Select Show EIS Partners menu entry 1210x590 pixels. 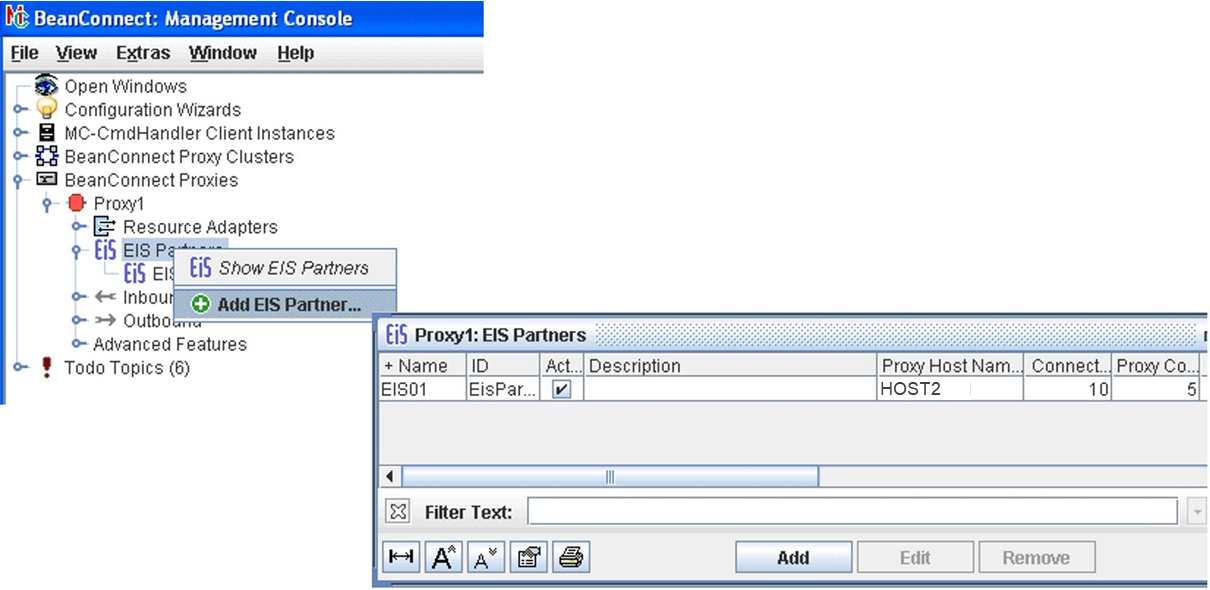click(x=292, y=268)
